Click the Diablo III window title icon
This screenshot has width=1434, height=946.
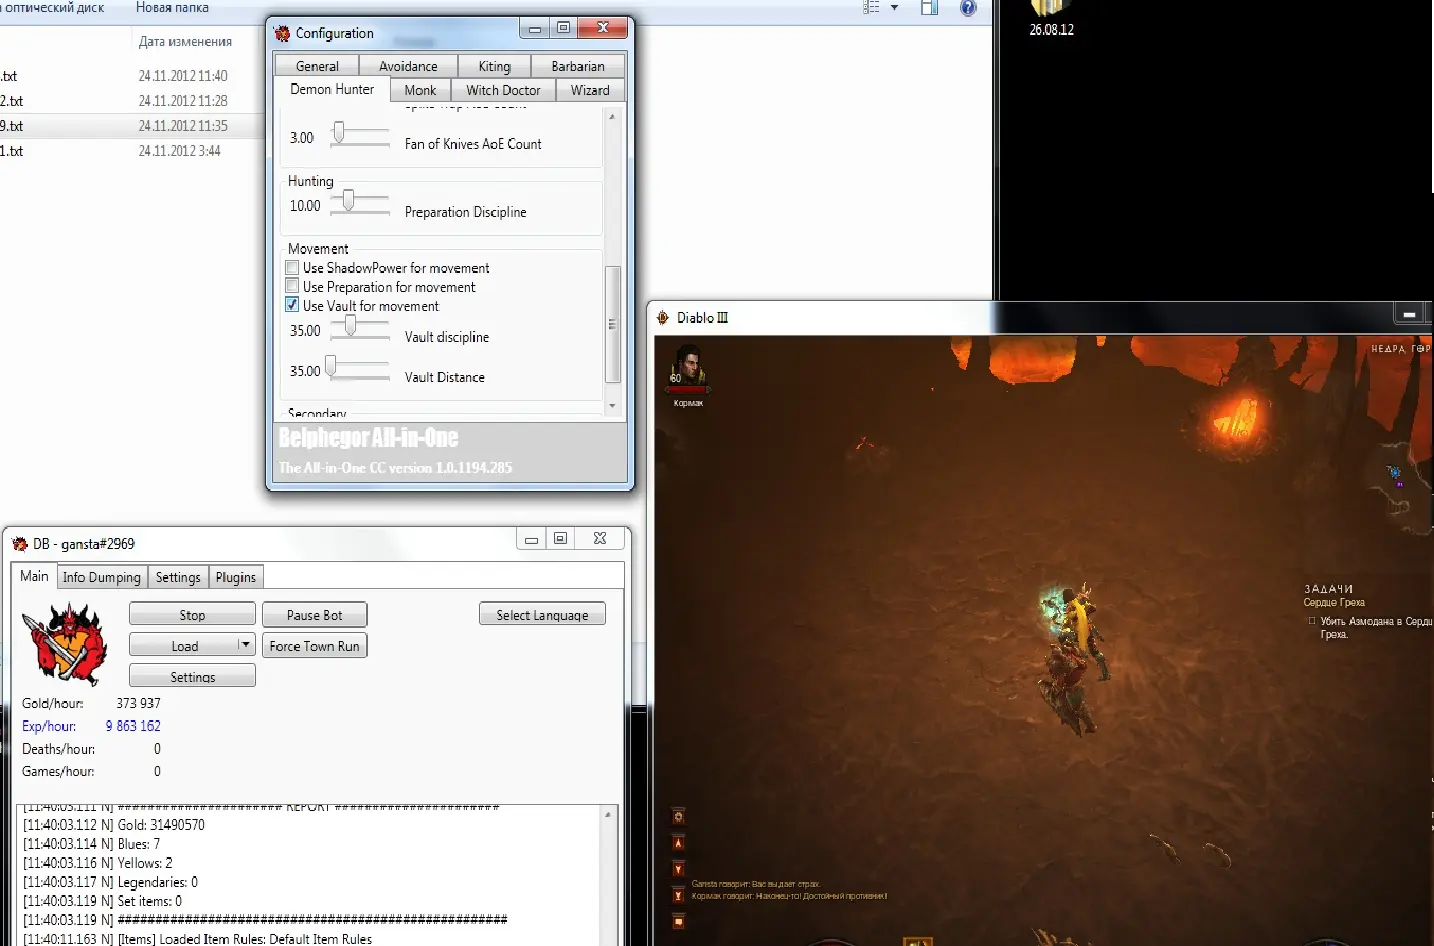tap(663, 317)
